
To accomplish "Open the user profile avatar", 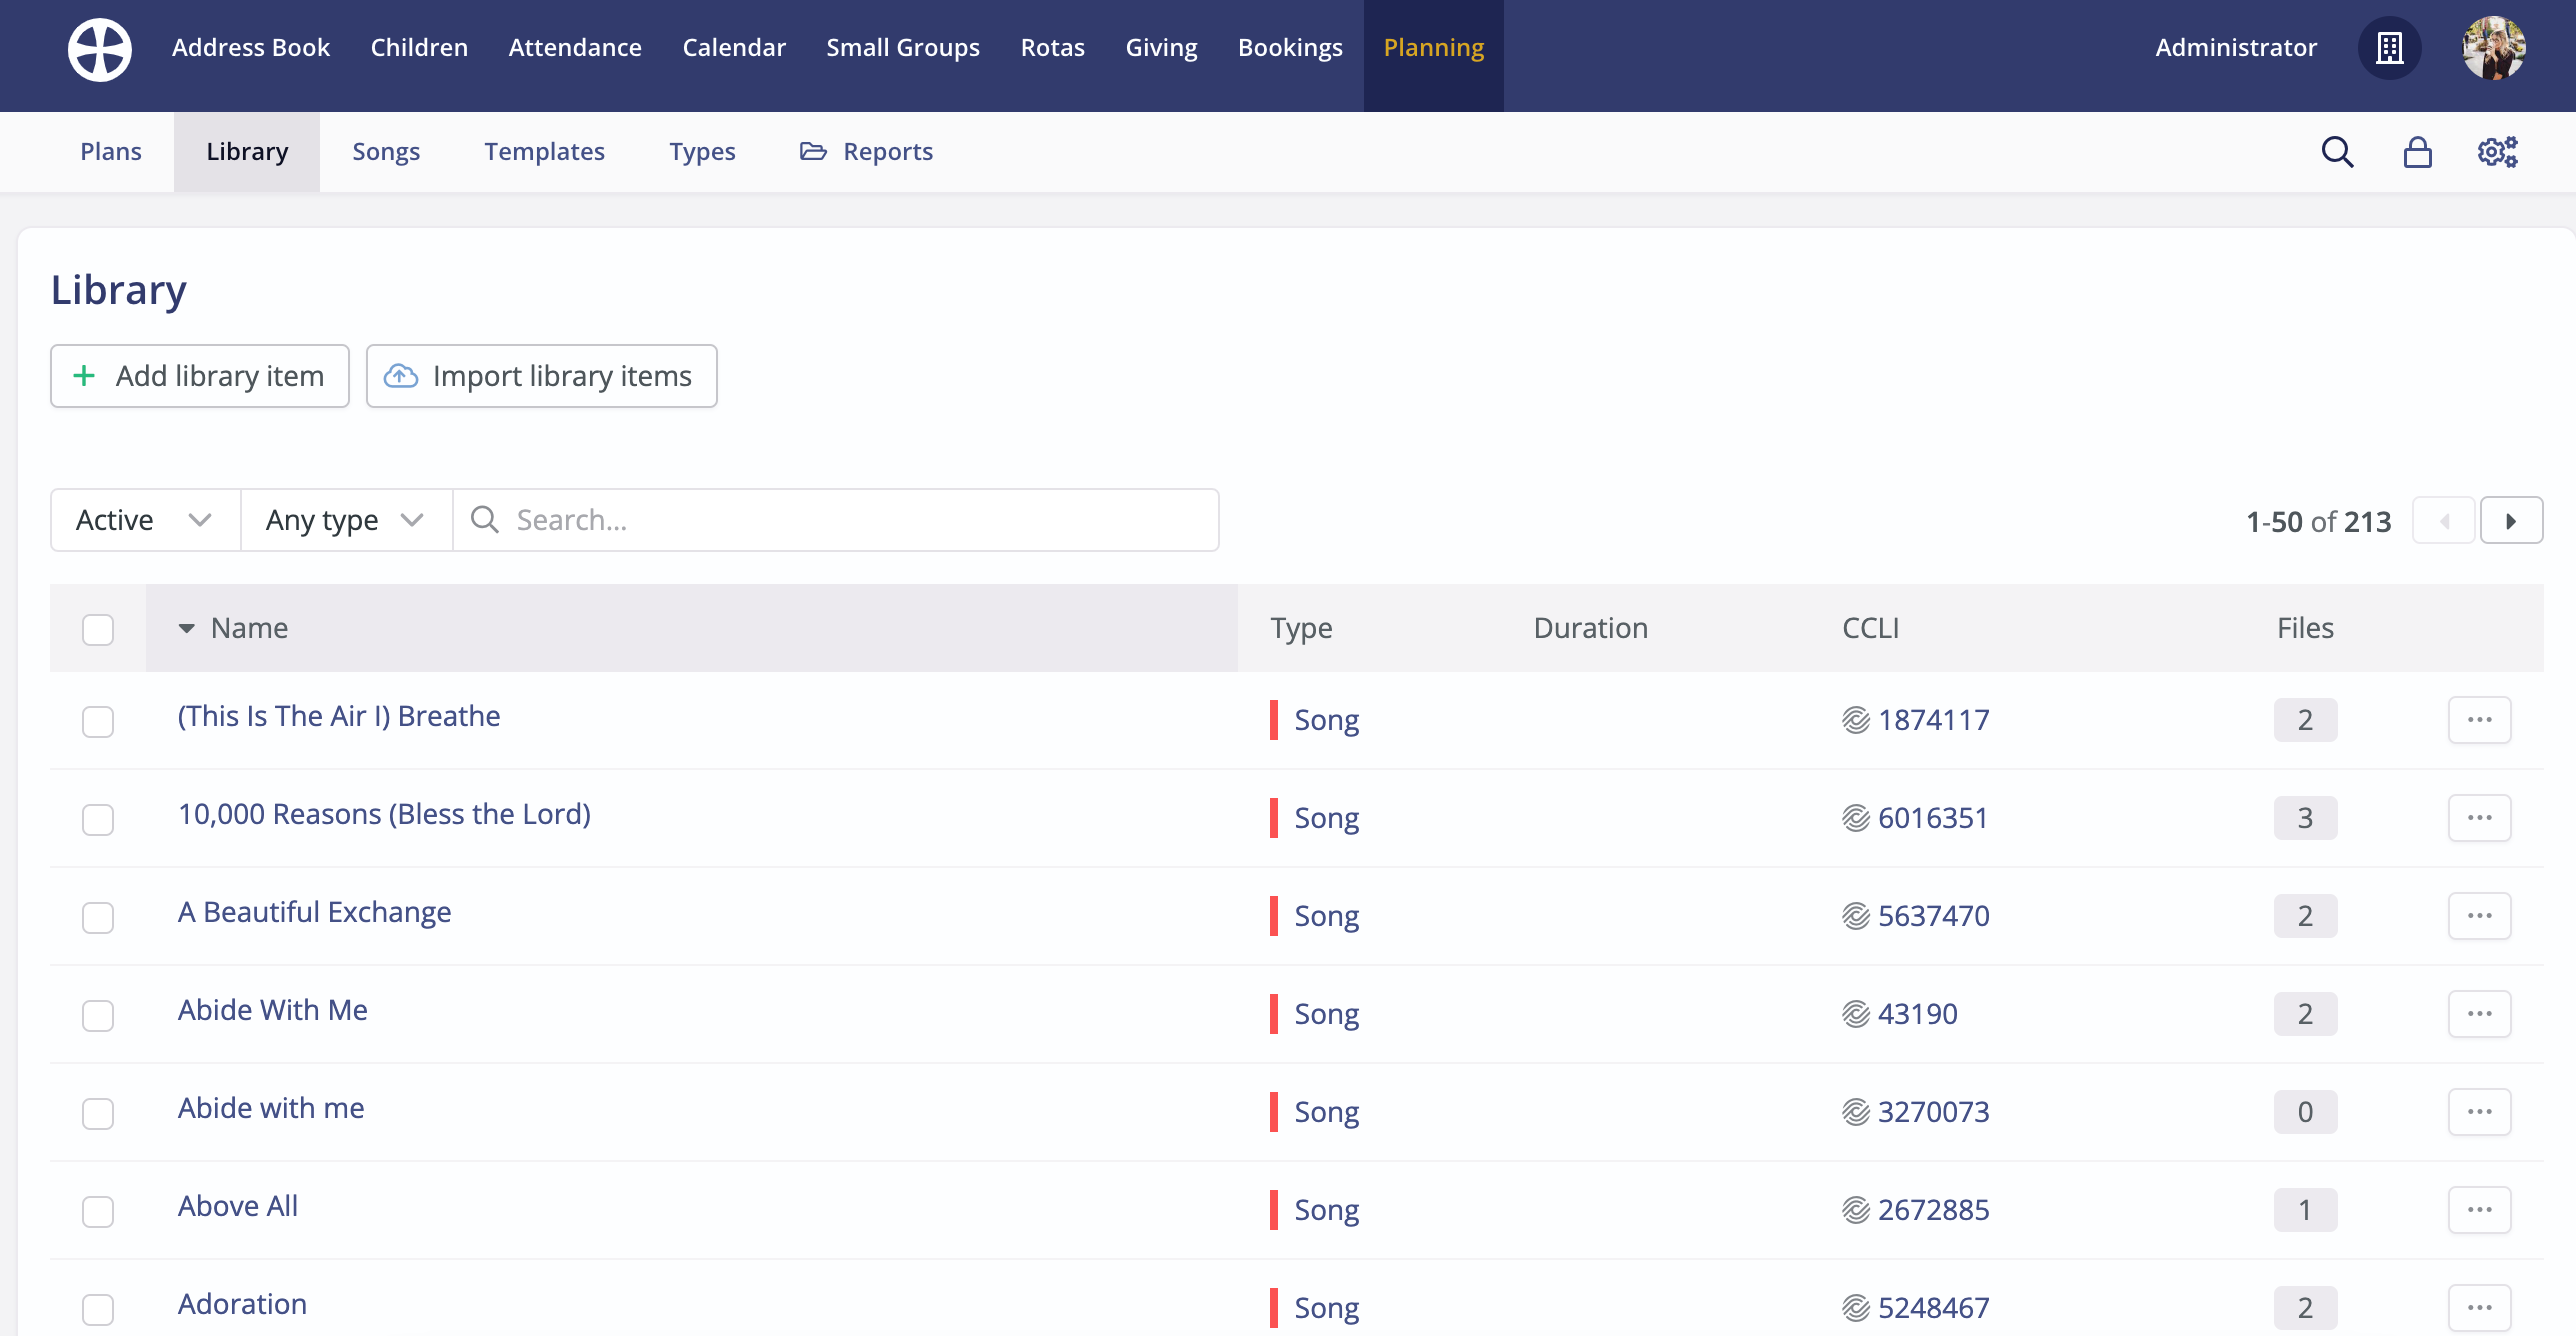I will coord(2493,48).
